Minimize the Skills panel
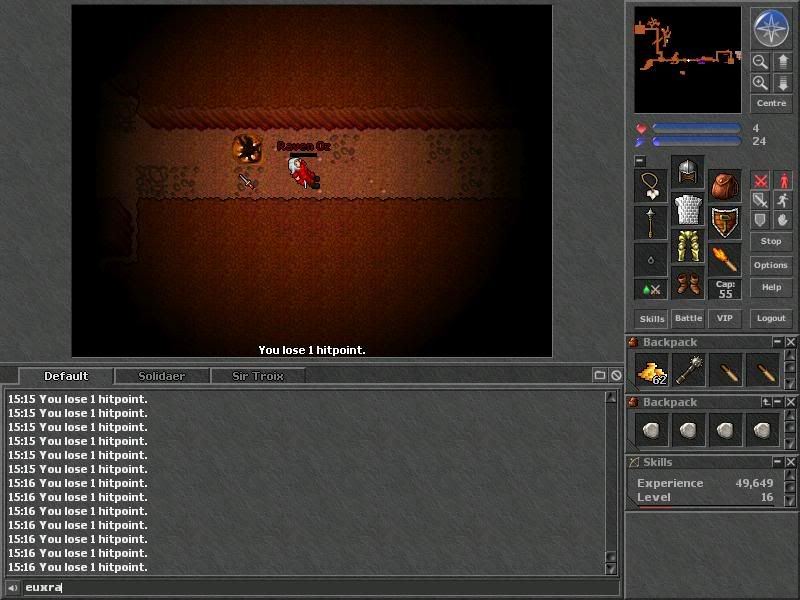This screenshot has height=600, width=800. click(x=777, y=462)
